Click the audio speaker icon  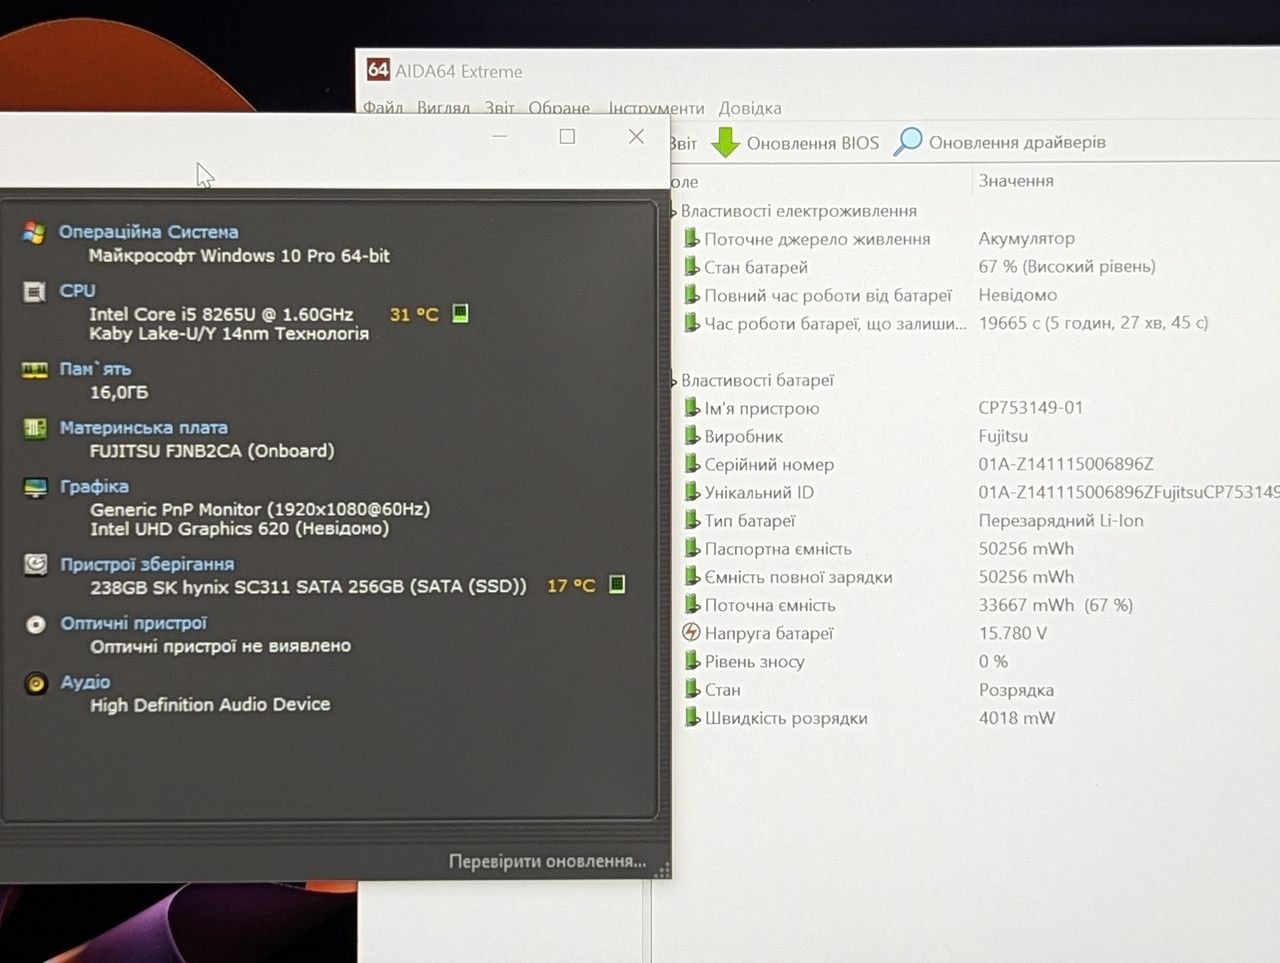coord(36,683)
